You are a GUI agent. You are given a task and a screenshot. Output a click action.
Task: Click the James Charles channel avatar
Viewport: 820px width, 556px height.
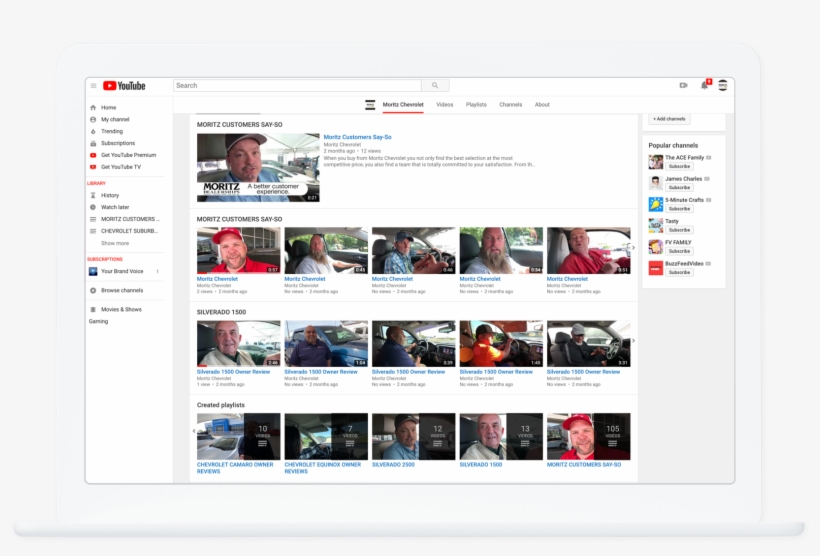656,183
